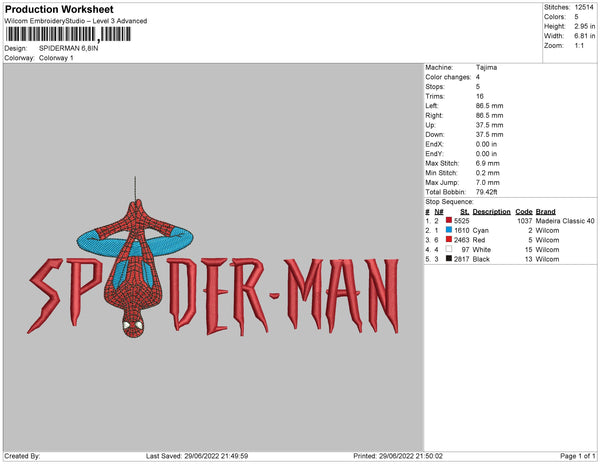Viewport: 600px width, 464px height.
Task: Click the Stitches count value 12514
Action: [x=584, y=7]
